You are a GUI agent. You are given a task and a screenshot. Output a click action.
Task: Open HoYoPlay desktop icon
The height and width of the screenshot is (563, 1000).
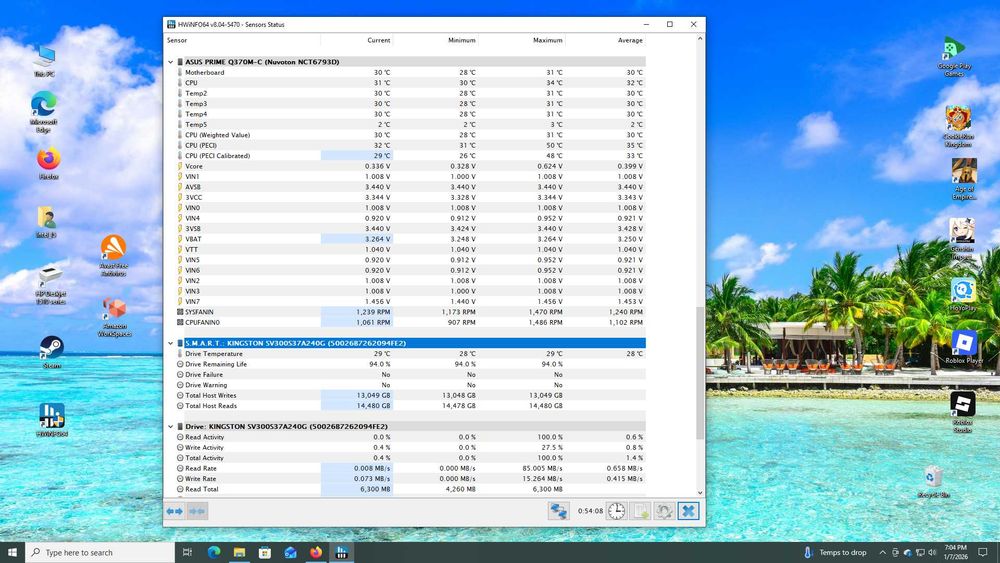pos(963,295)
